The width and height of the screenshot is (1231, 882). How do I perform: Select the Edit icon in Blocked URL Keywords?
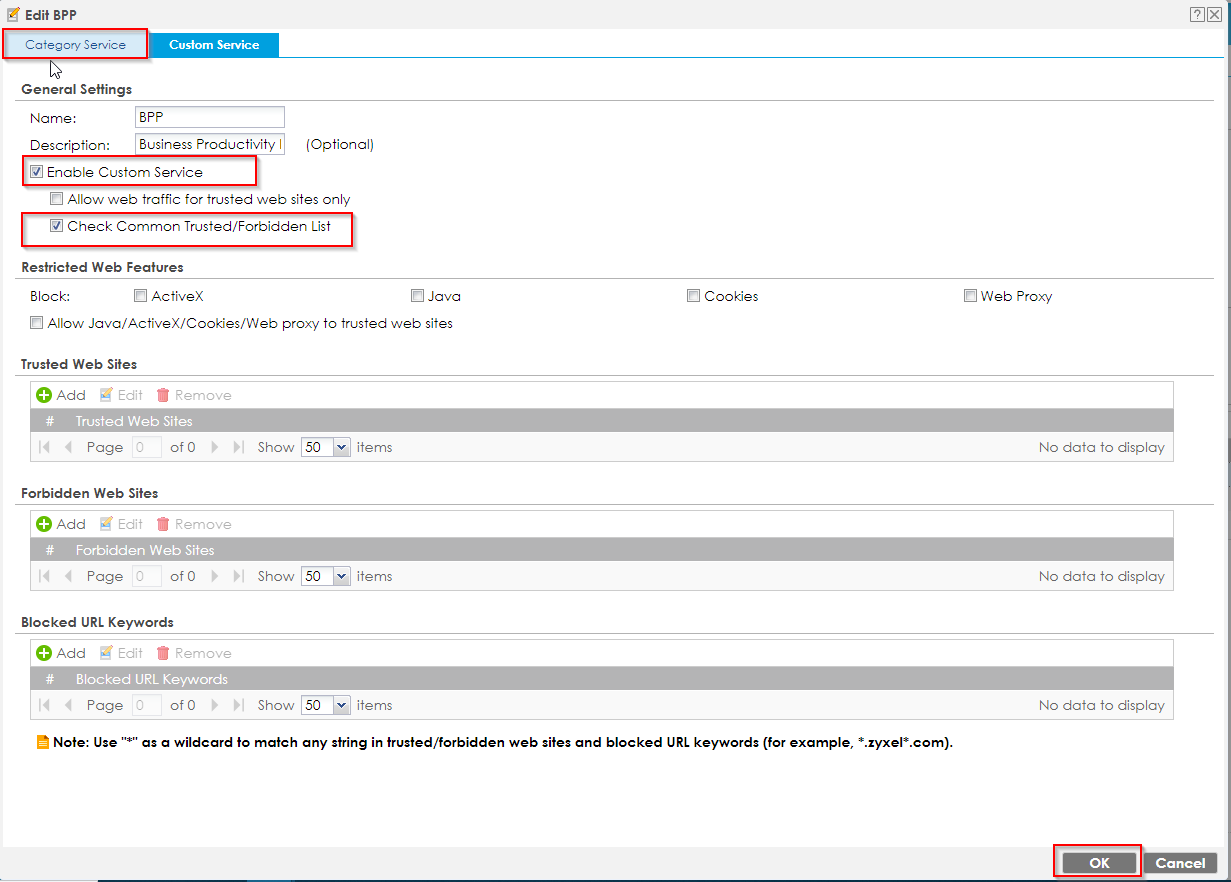coord(110,652)
